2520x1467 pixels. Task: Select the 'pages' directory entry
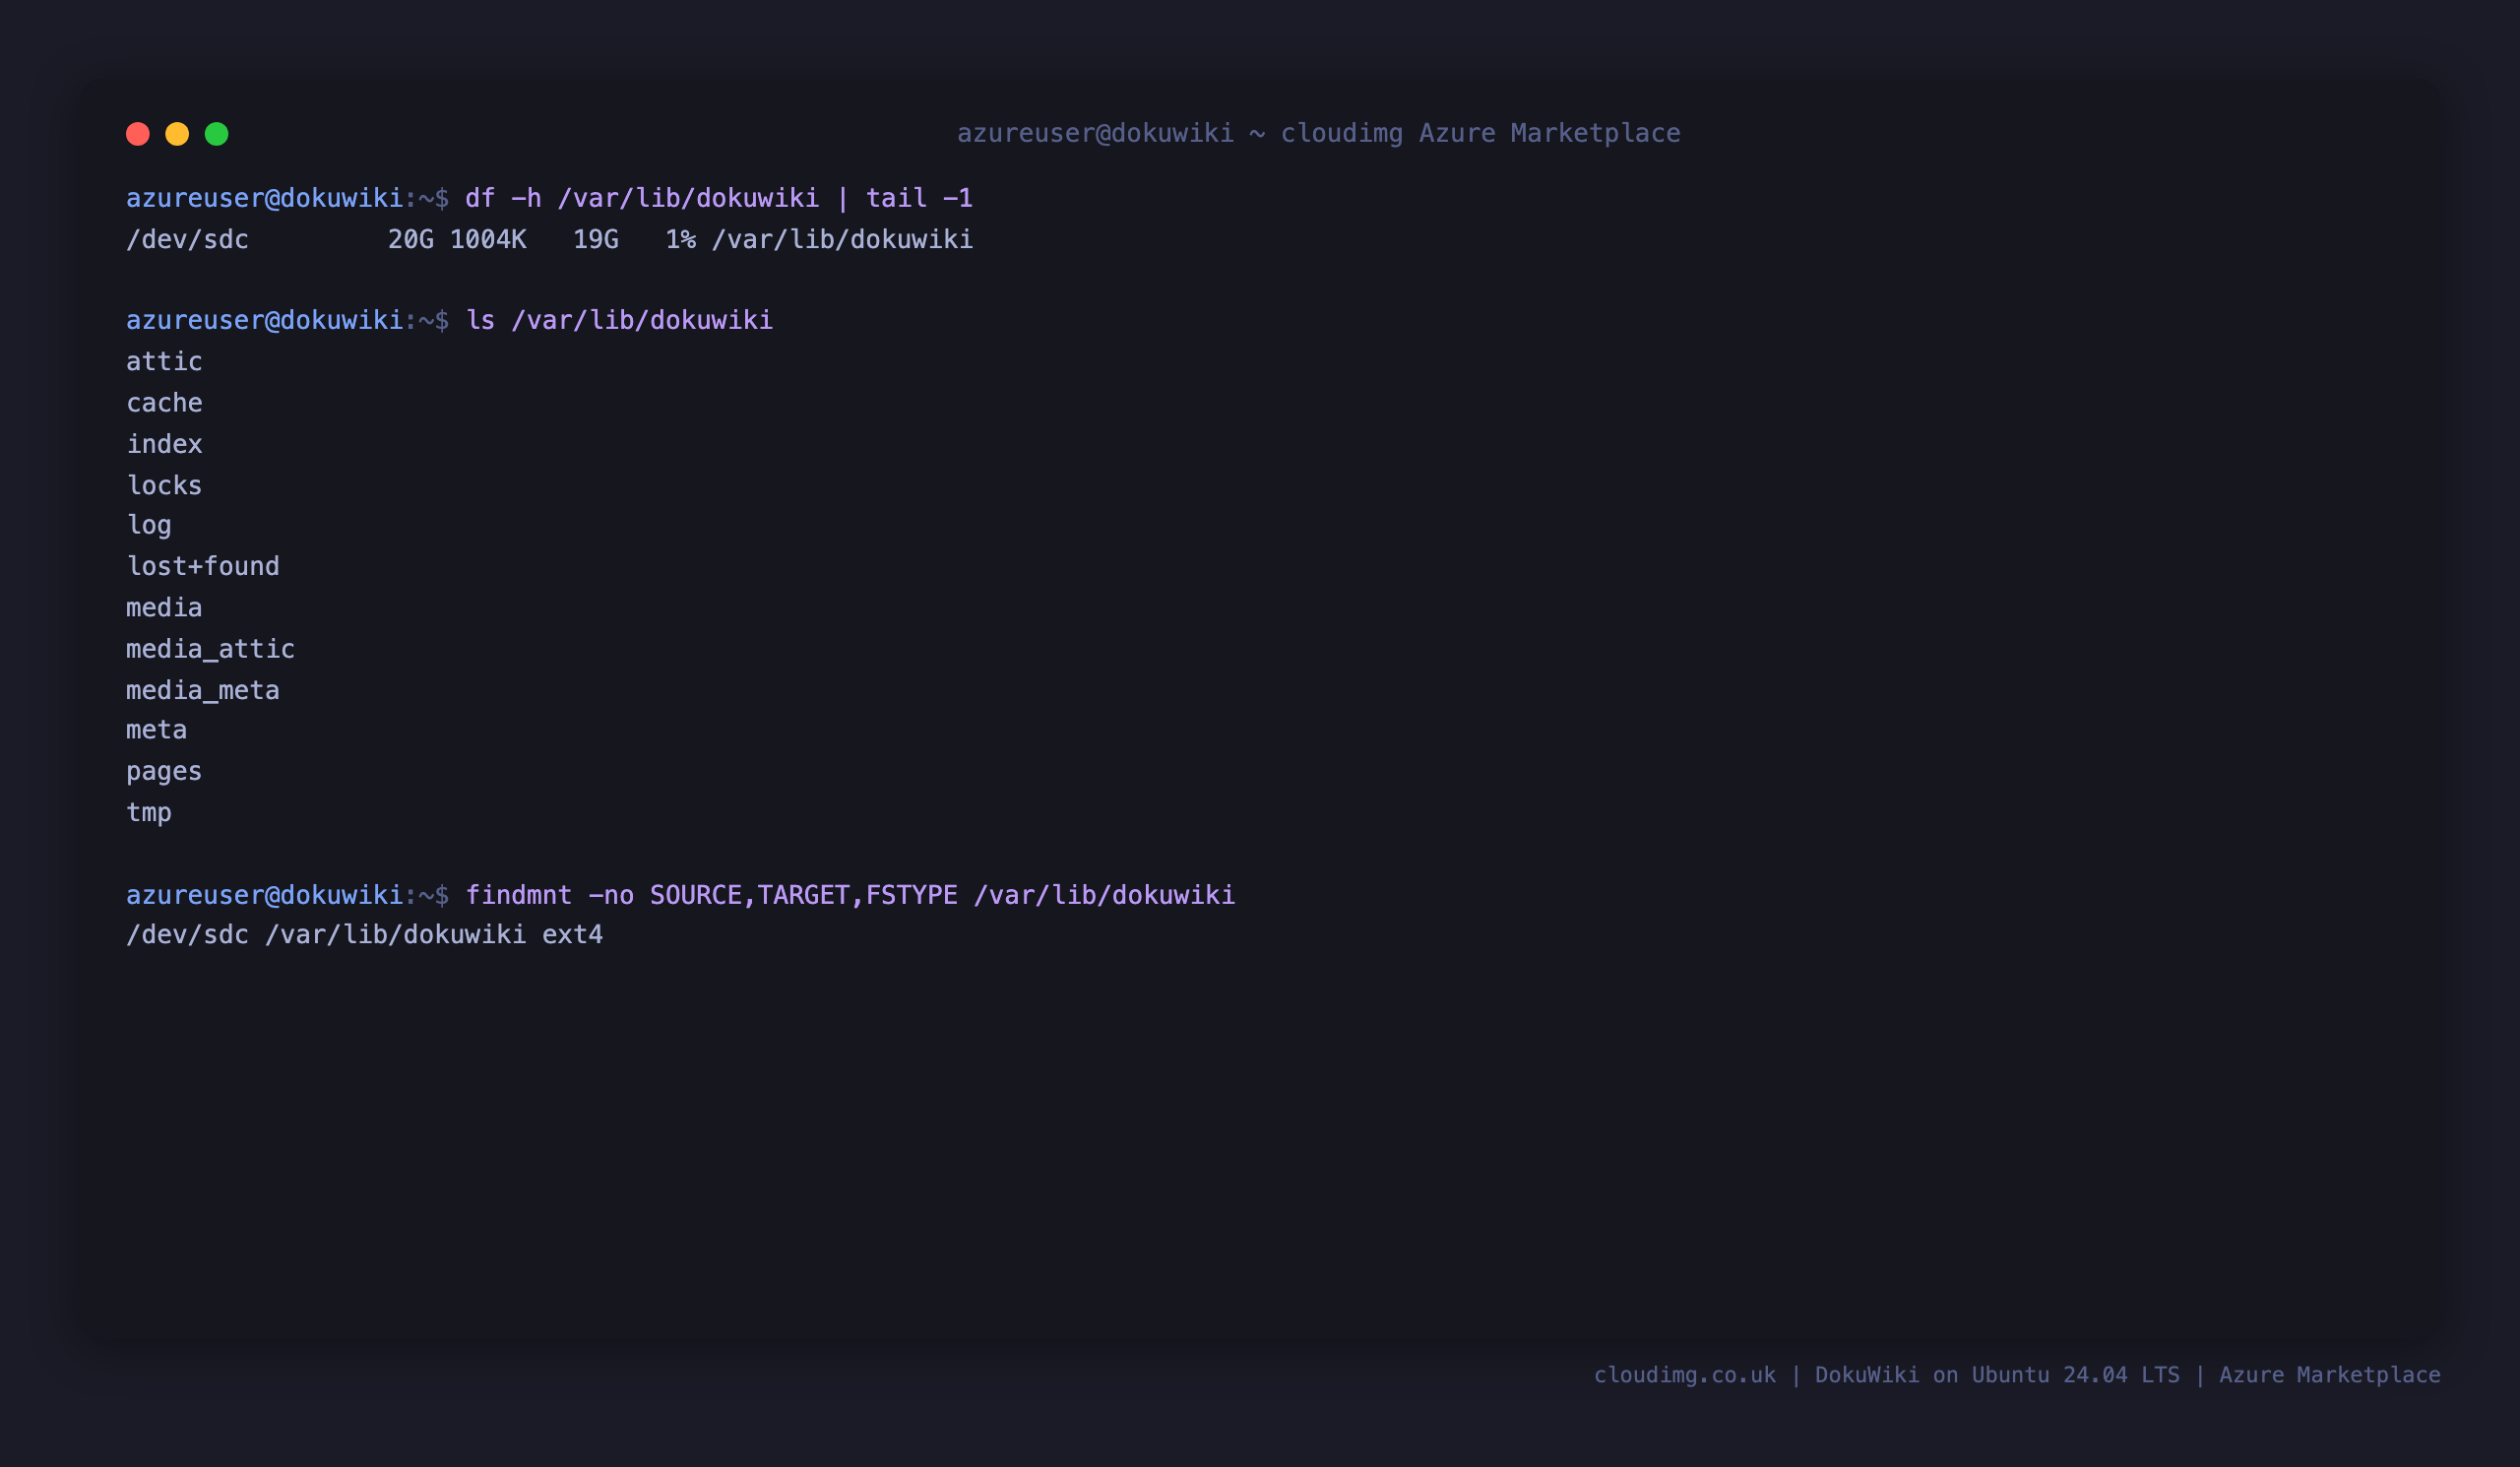point(164,772)
